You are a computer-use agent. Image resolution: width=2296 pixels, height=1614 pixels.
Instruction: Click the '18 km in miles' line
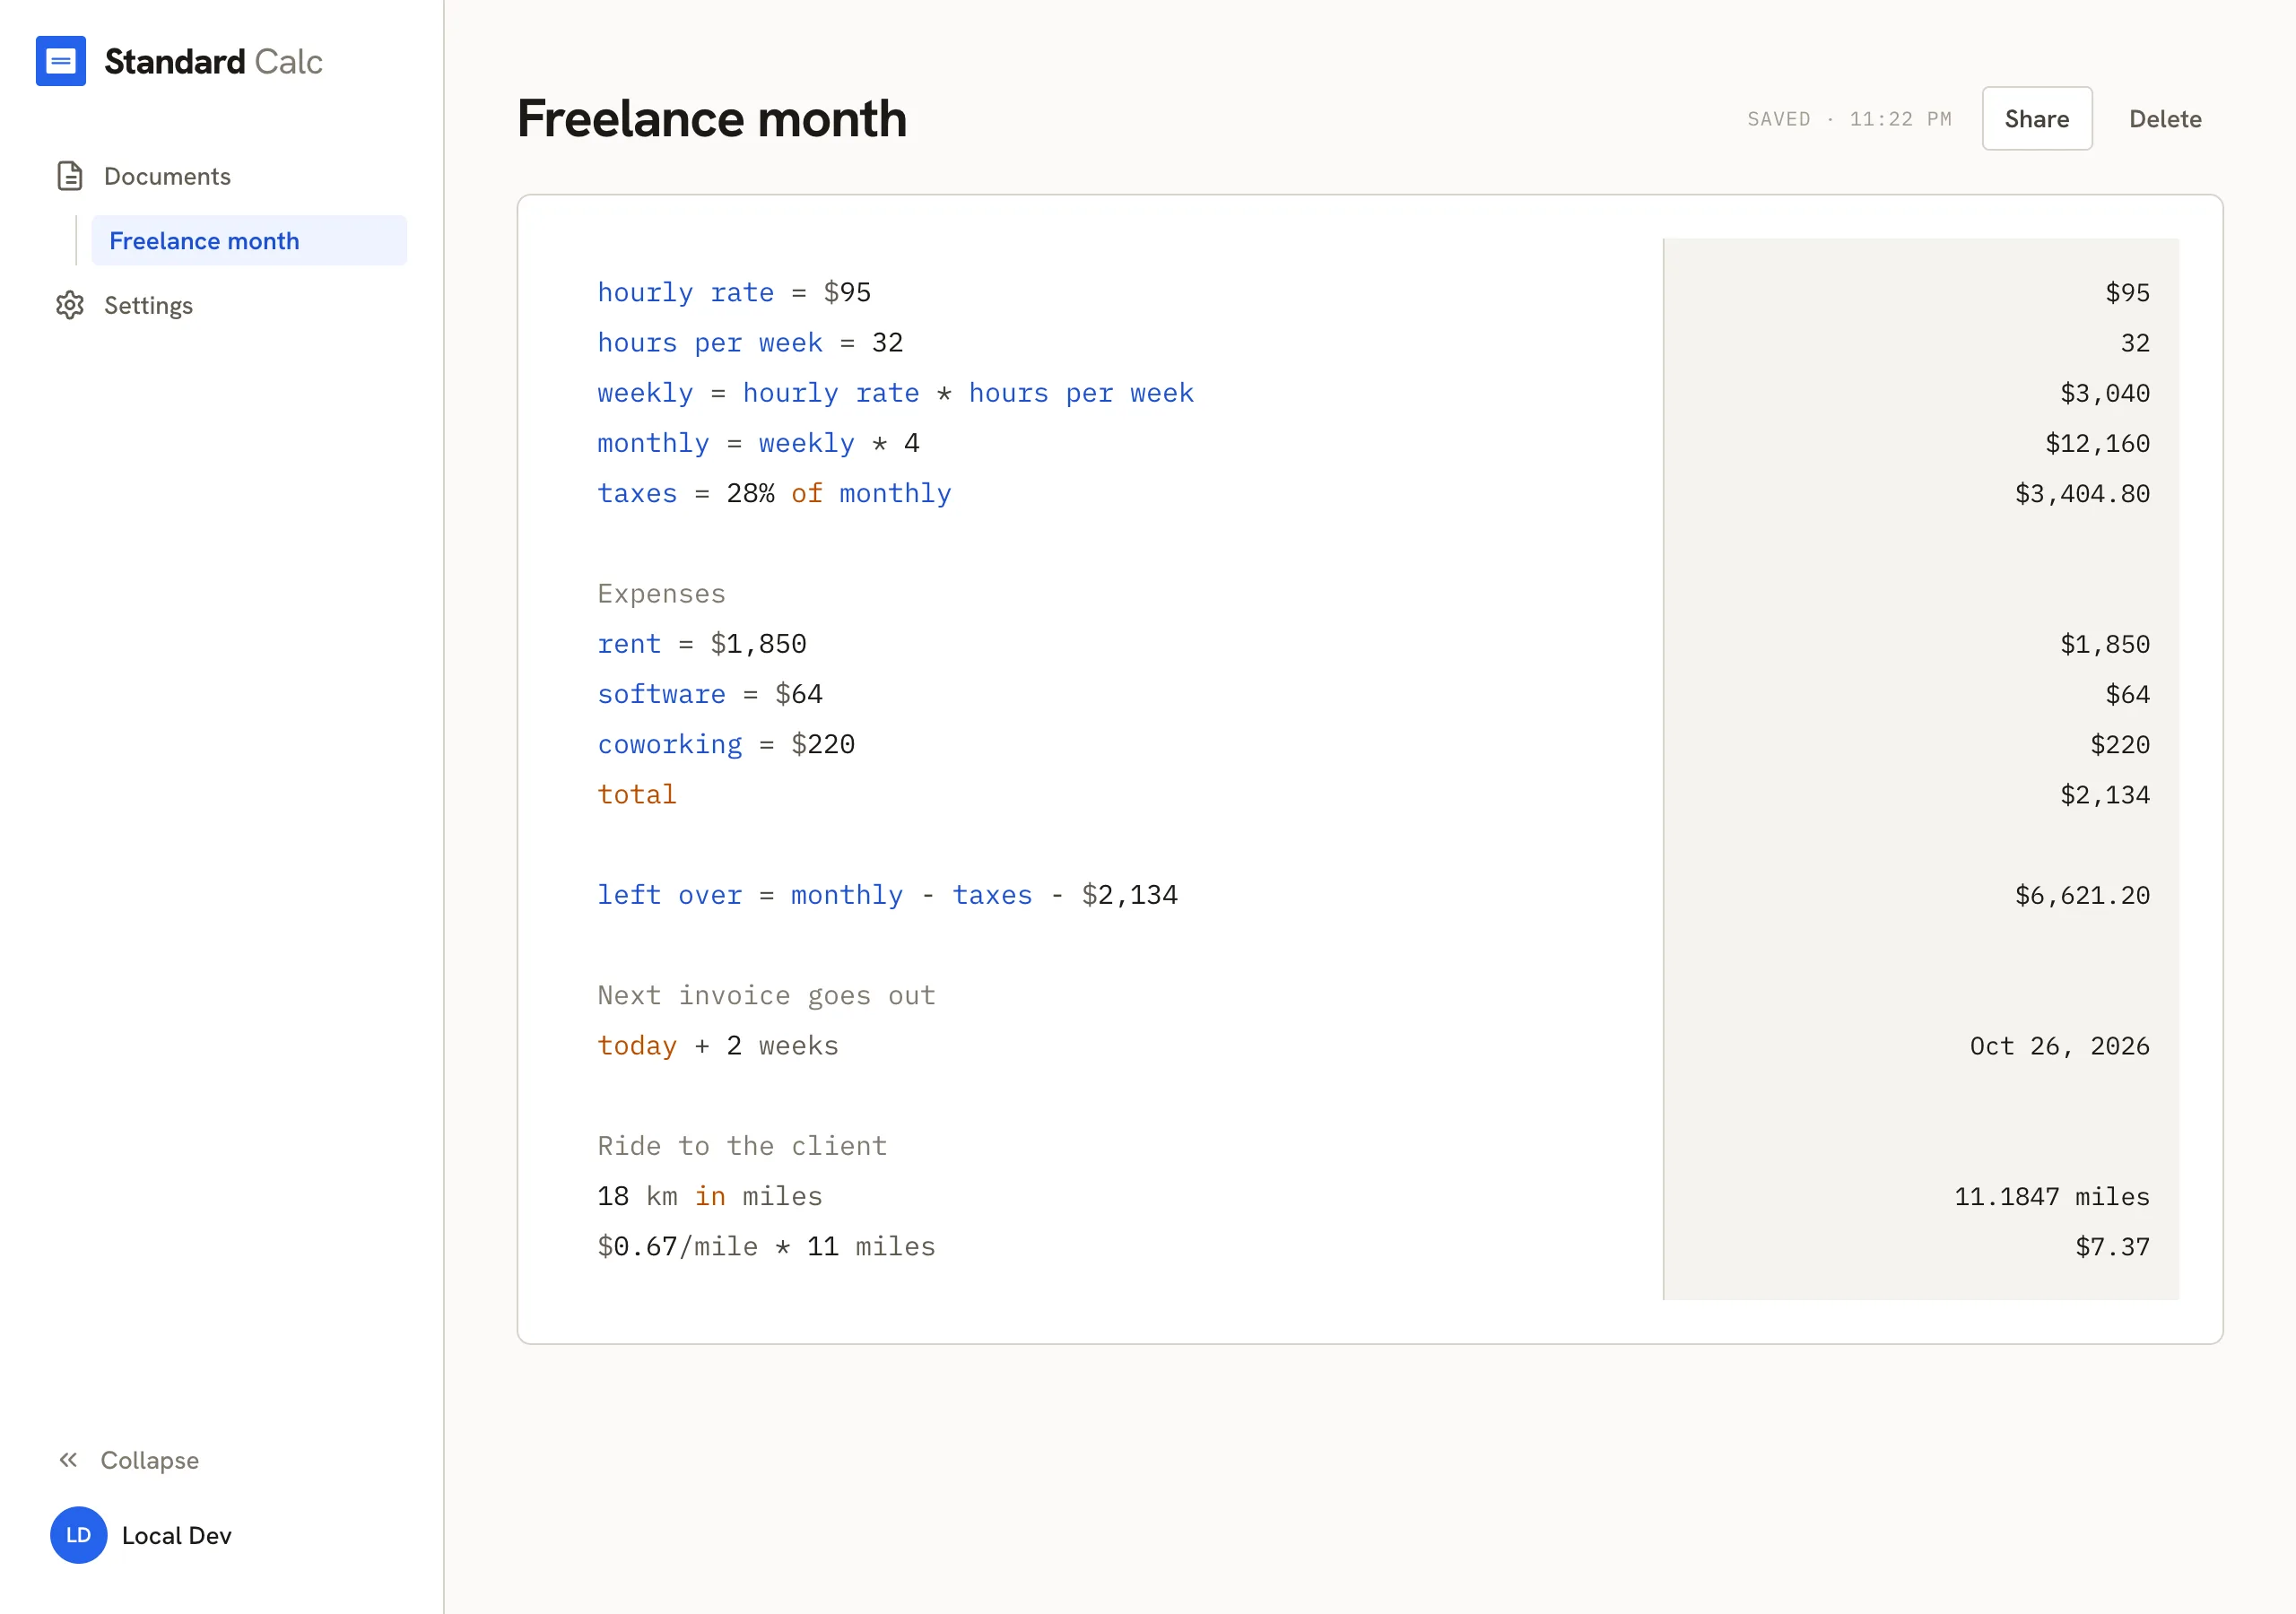(x=710, y=1196)
